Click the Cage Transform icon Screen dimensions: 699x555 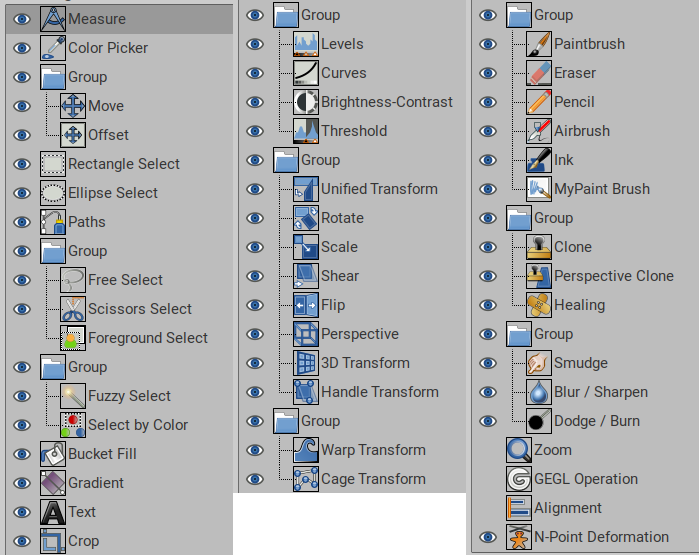[306, 479]
